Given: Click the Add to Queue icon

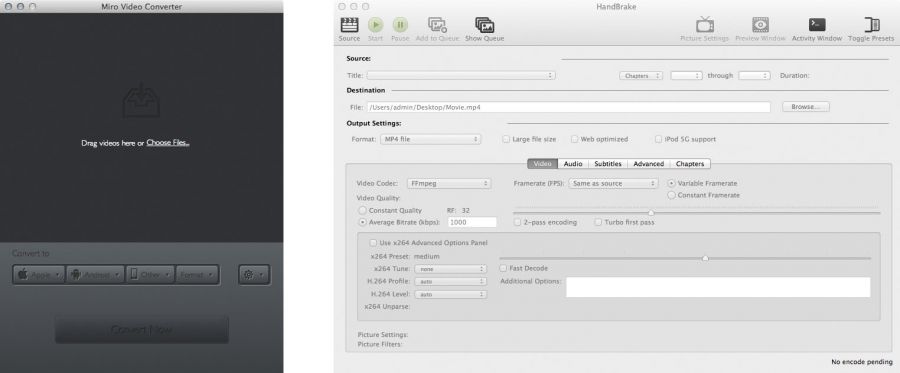Looking at the screenshot, I should tap(437, 25).
